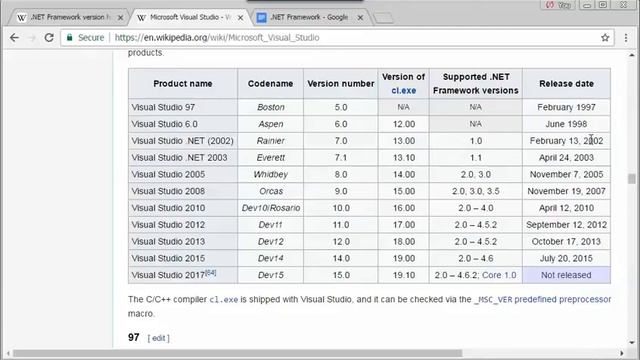
Task: Bookmark page with star icon
Action: [605, 38]
